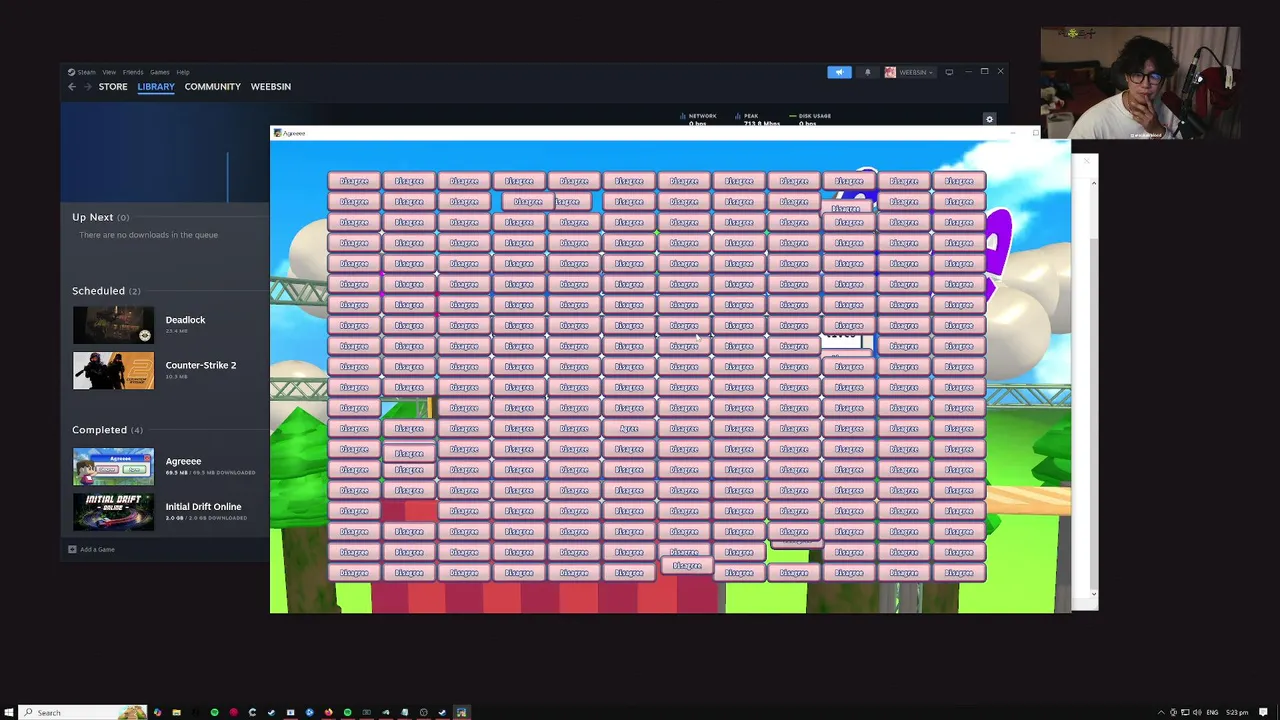The image size is (1280, 720).
Task: Open the Copilot icon on the taskbar
Action: [x=157, y=712]
